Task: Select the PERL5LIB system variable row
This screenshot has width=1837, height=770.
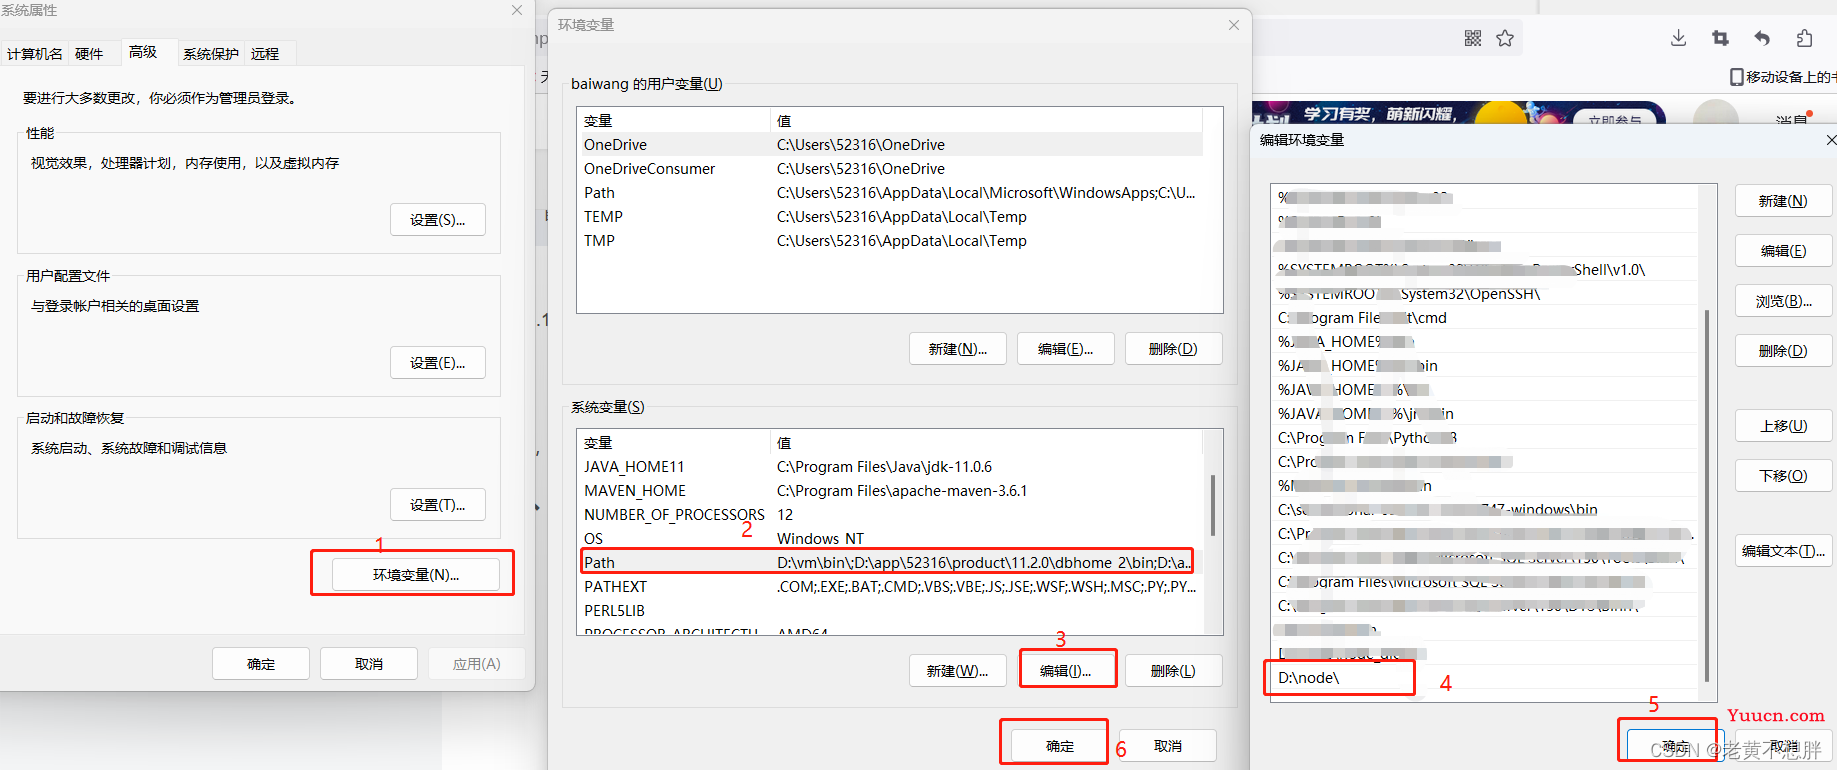Action: coord(890,611)
